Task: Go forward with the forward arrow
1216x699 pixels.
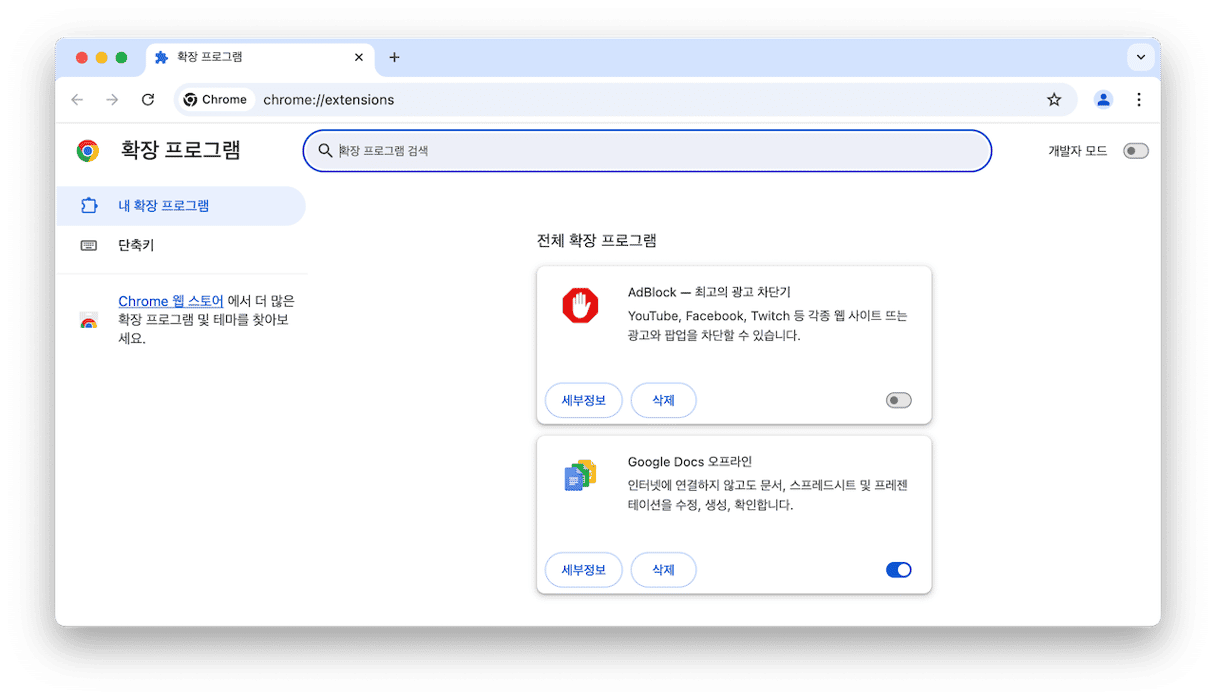Action: tap(112, 100)
